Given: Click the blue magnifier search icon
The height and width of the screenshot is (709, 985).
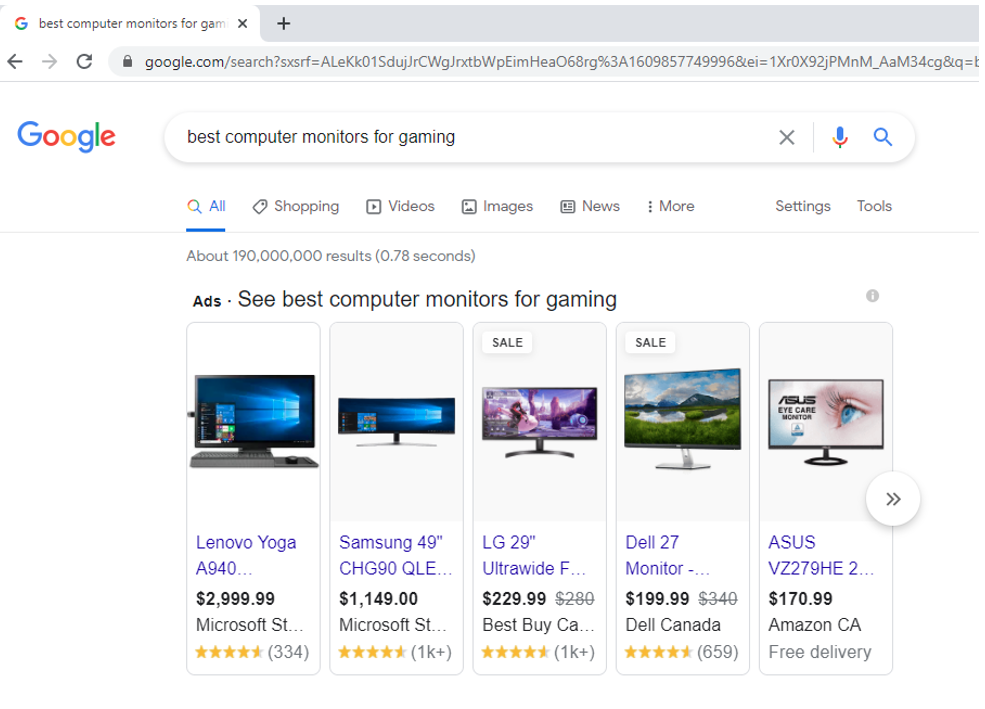Looking at the screenshot, I should 883,138.
